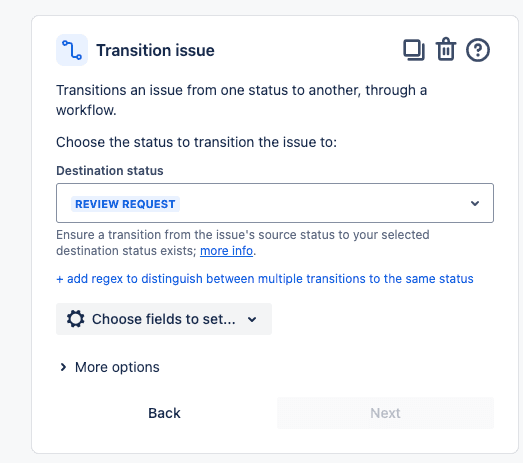Screen dimensions: 523x463
Task: Click the down arrow on Choose fields to set
Action: tap(252, 319)
